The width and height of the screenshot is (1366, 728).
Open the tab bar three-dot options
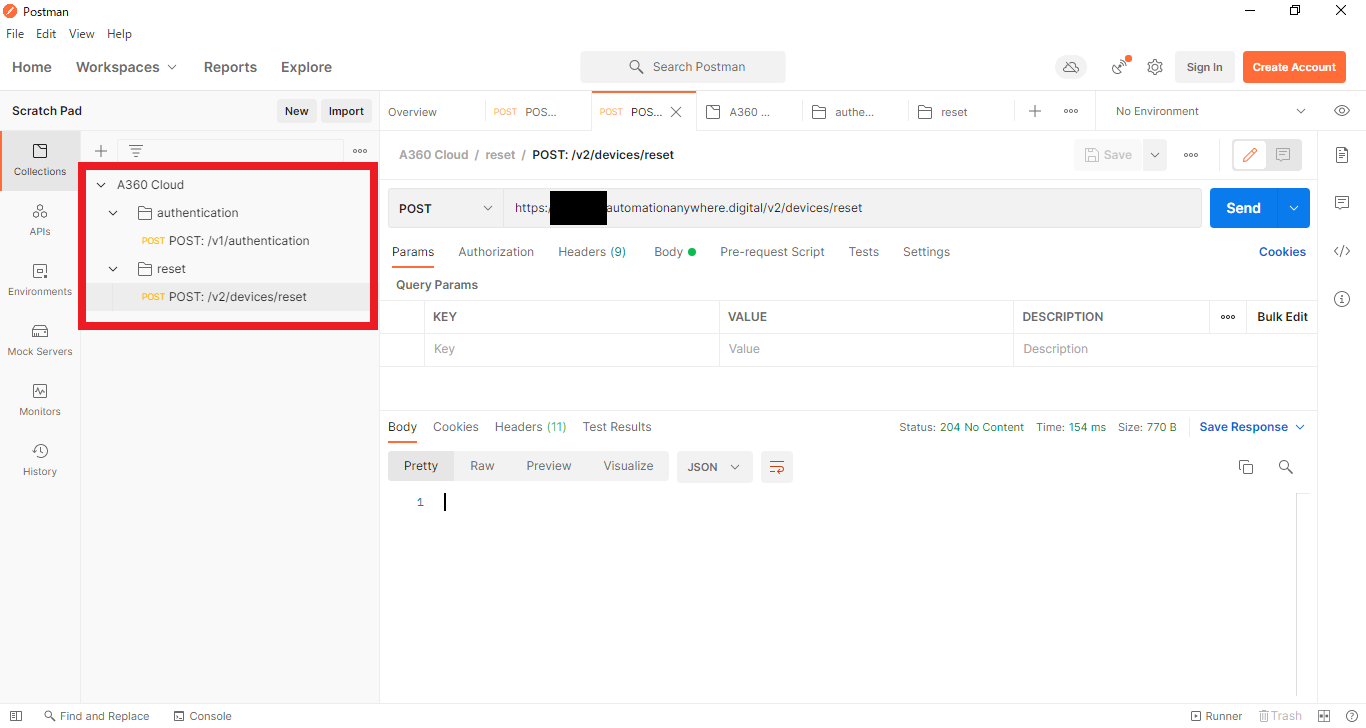pos(1071,111)
